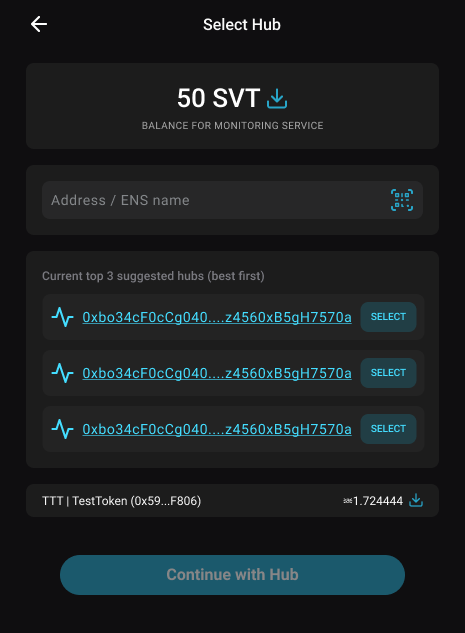Click the TestToken balance download icon
This screenshot has width=465, height=633.
(416, 501)
